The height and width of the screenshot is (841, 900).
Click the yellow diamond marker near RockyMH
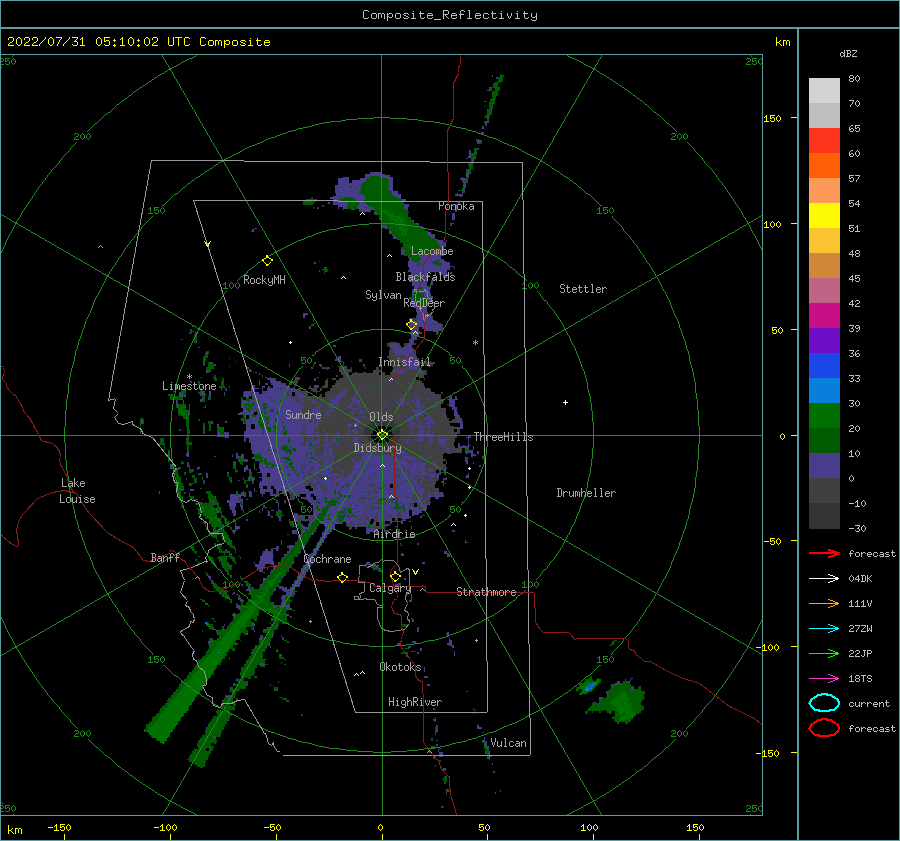pos(267,261)
